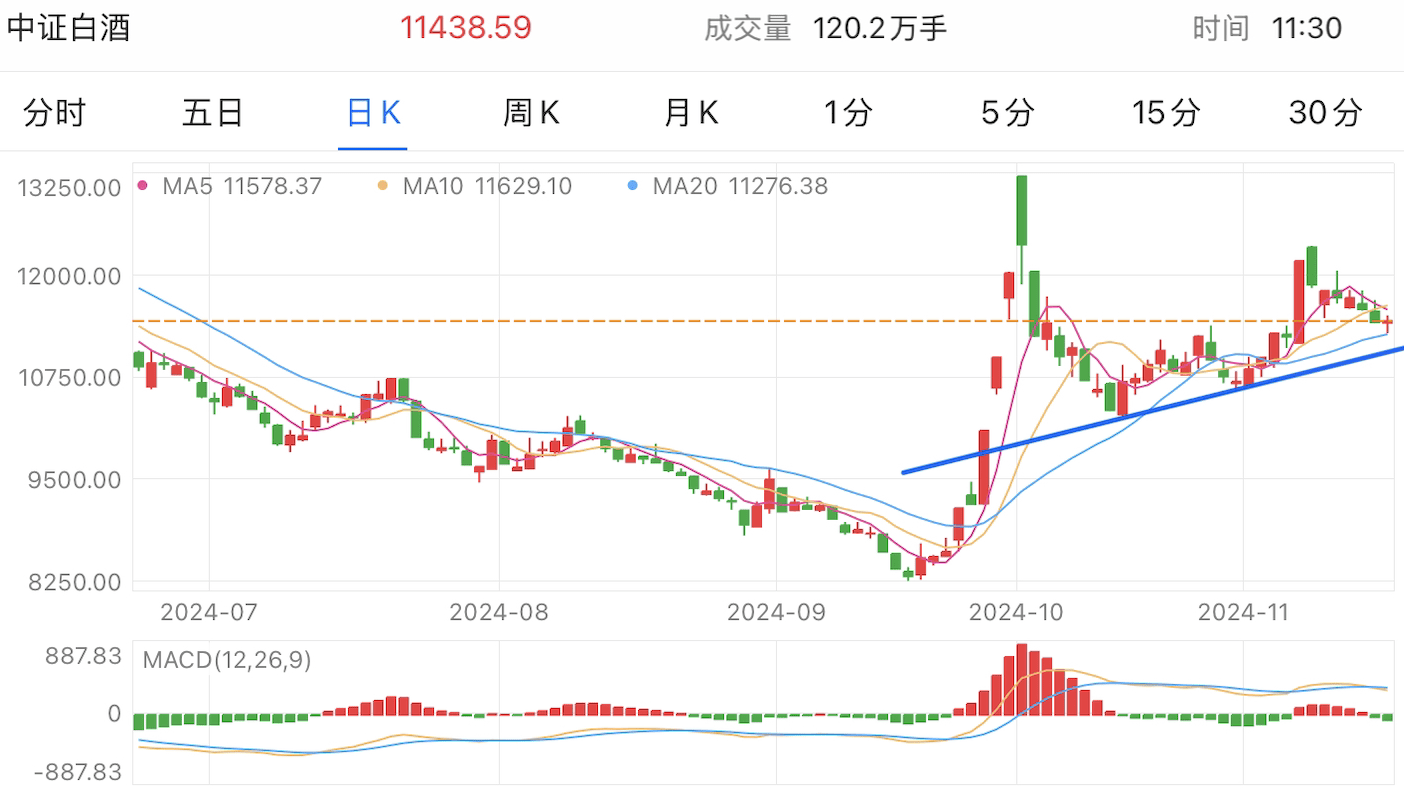
Task: Click the 2024-10 date axis label
Action: (x=1017, y=611)
